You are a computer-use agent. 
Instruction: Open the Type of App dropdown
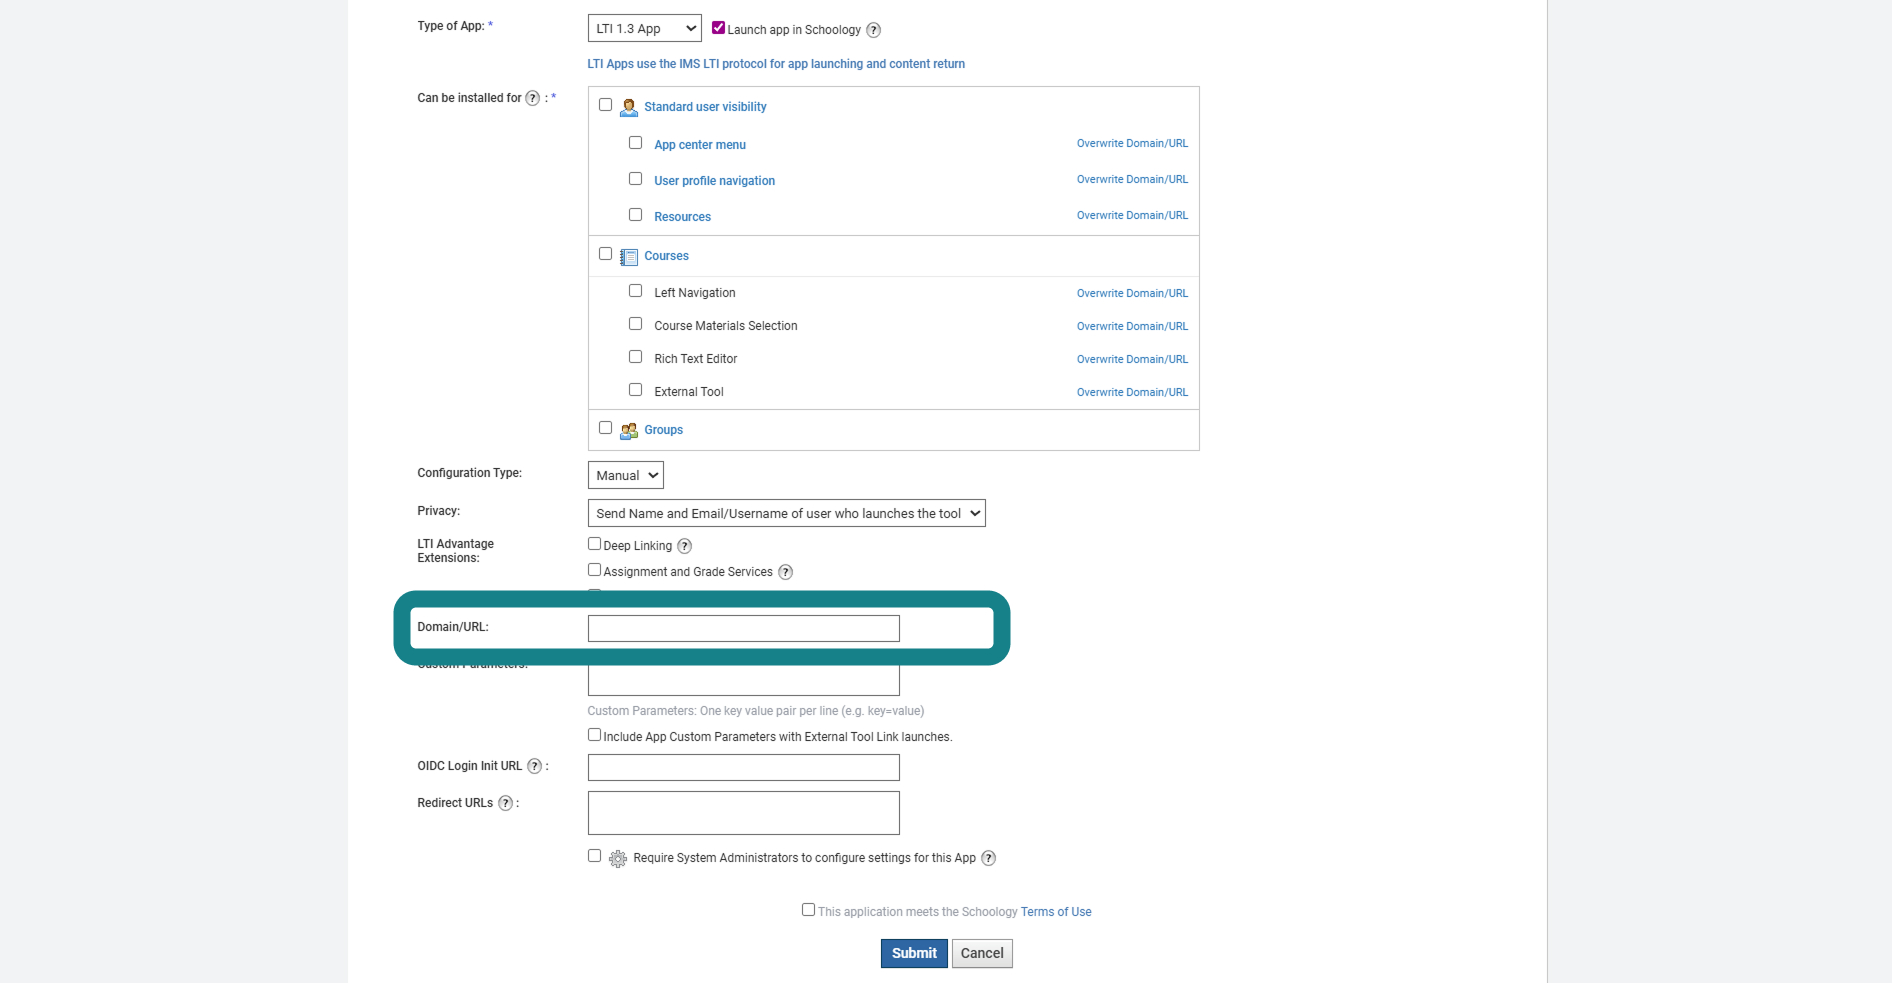pyautogui.click(x=644, y=29)
